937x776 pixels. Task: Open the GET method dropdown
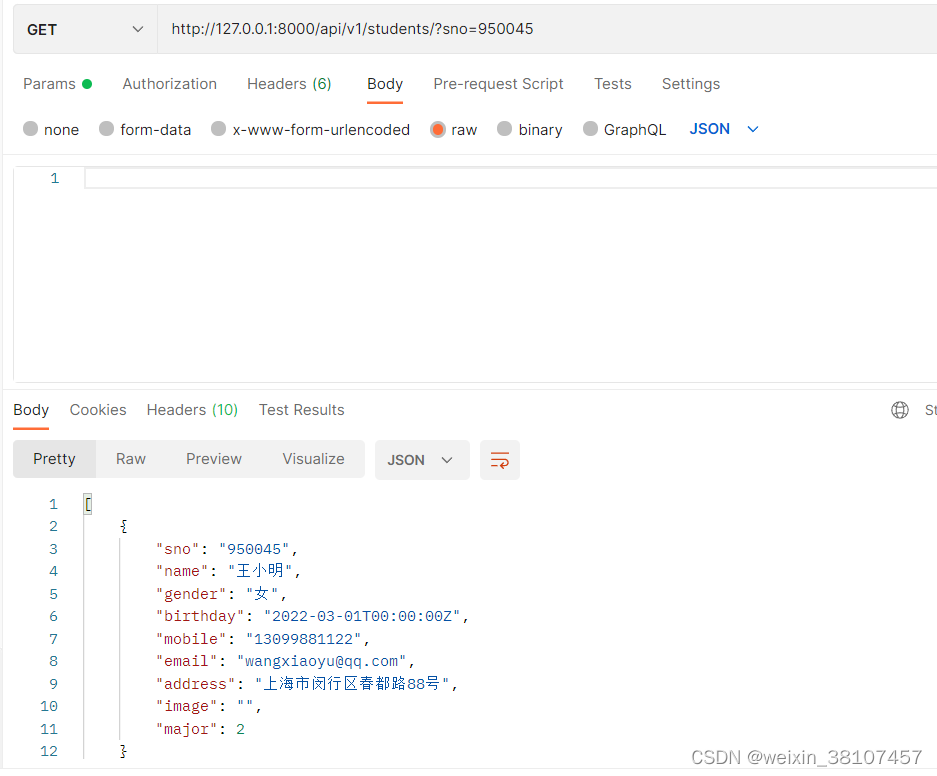[85, 29]
